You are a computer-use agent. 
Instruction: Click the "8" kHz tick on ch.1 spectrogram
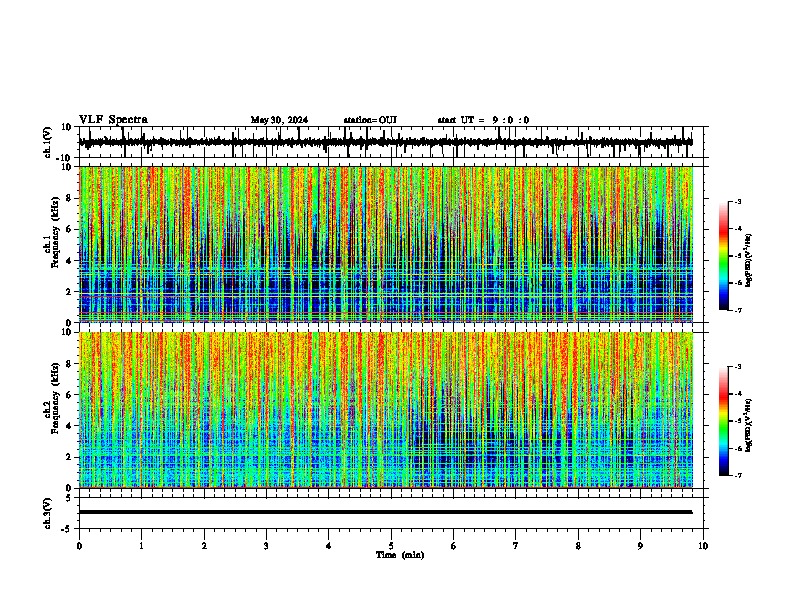point(69,198)
